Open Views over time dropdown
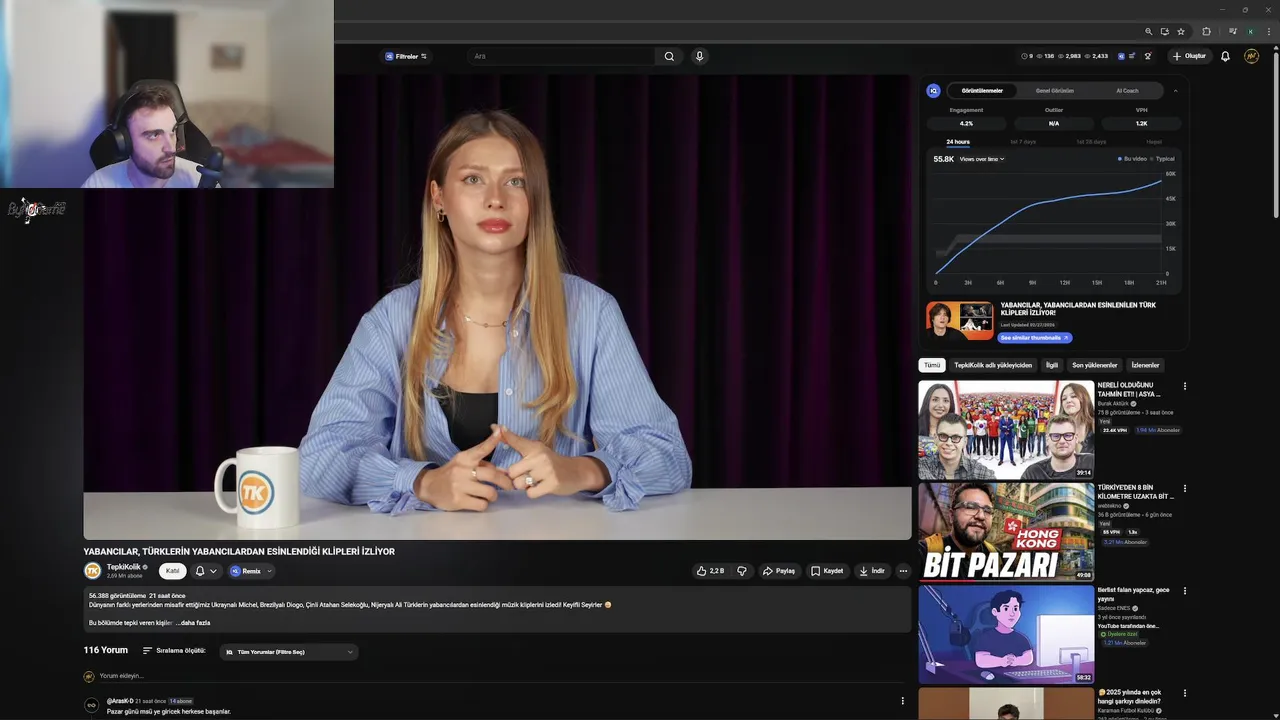Viewport: 1280px width, 720px height. (x=982, y=159)
